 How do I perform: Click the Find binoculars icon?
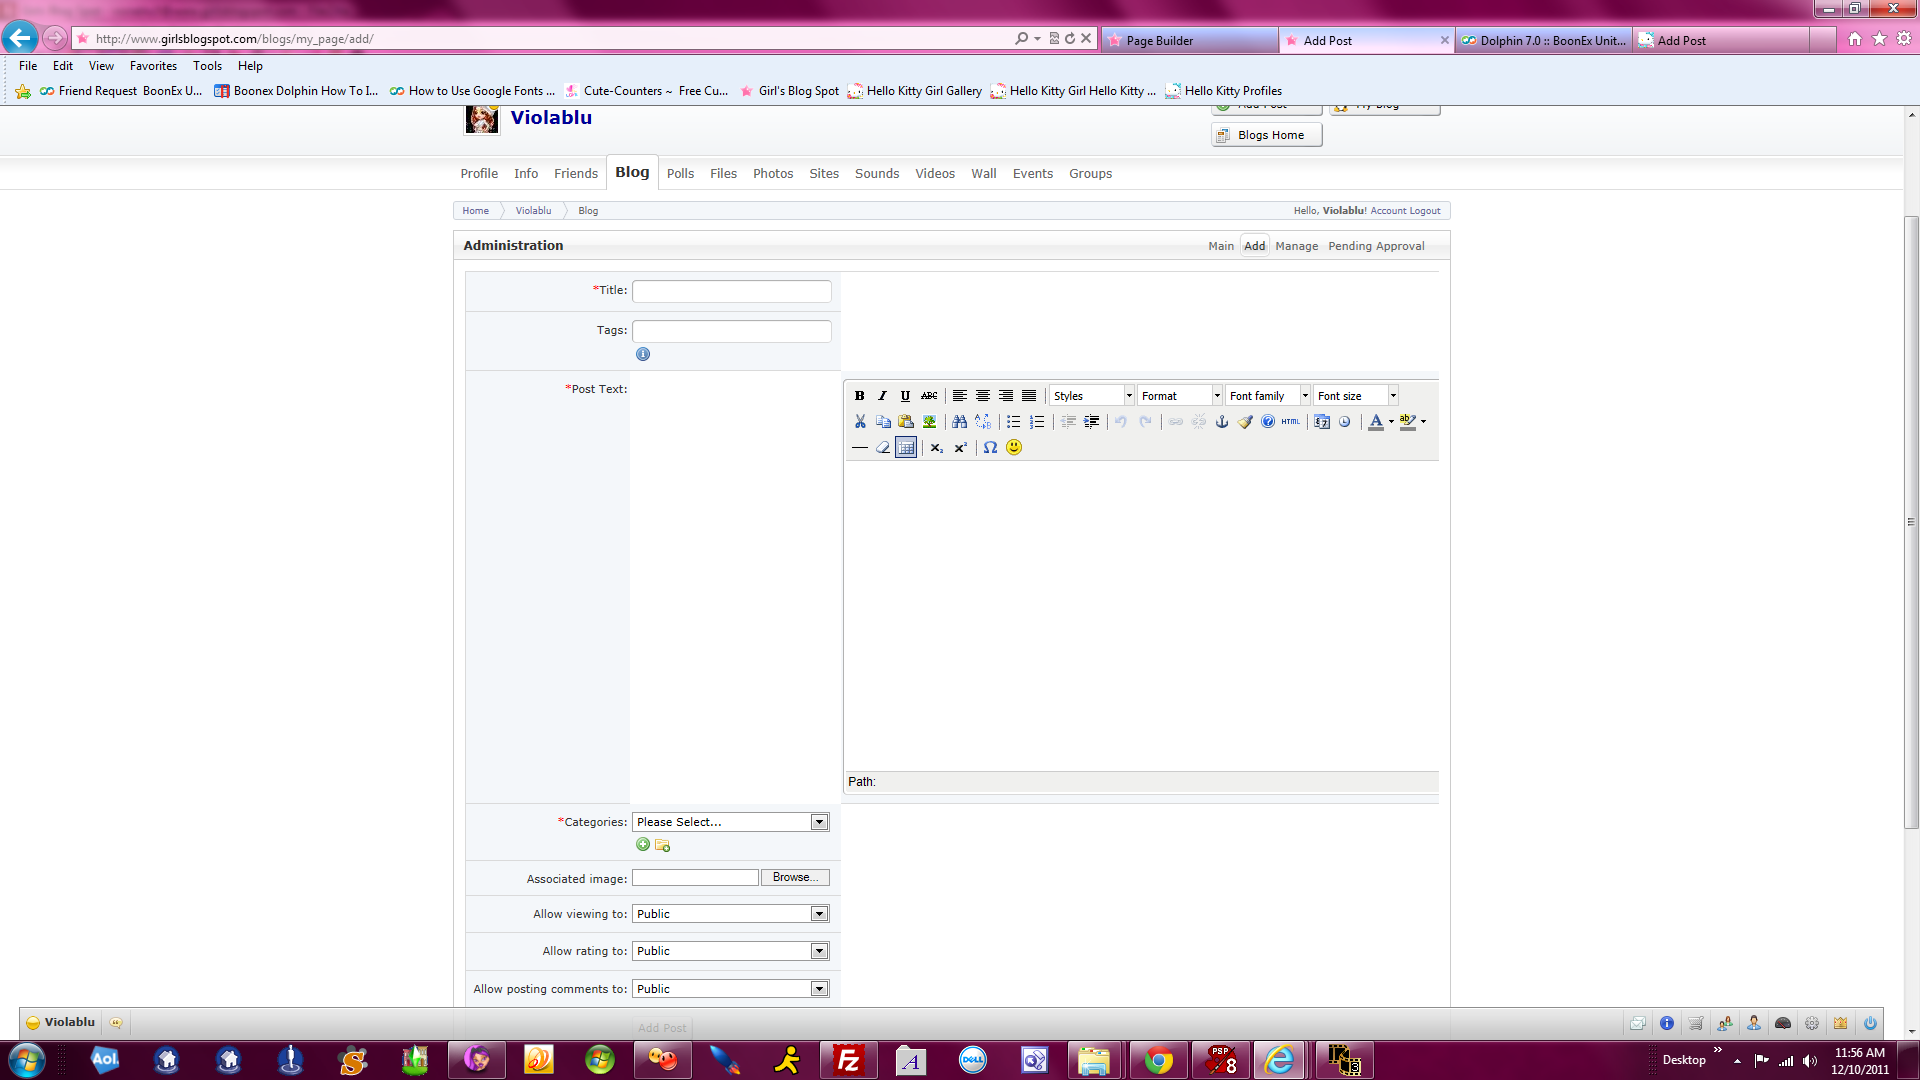point(959,422)
